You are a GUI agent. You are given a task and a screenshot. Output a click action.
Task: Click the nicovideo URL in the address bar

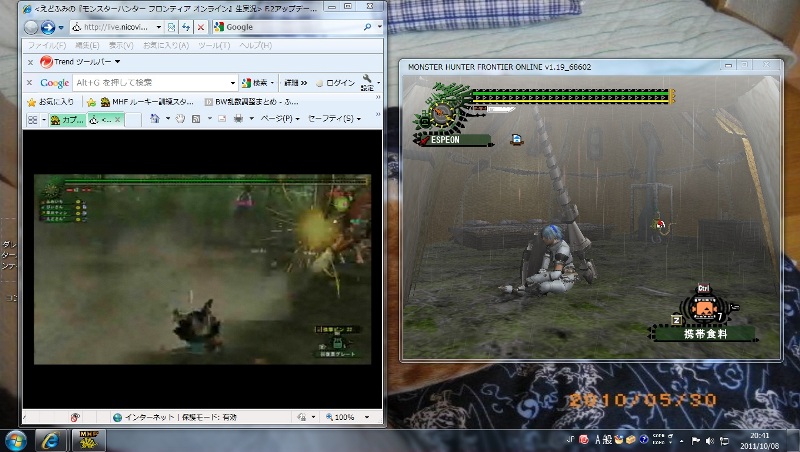pyautogui.click(x=116, y=27)
